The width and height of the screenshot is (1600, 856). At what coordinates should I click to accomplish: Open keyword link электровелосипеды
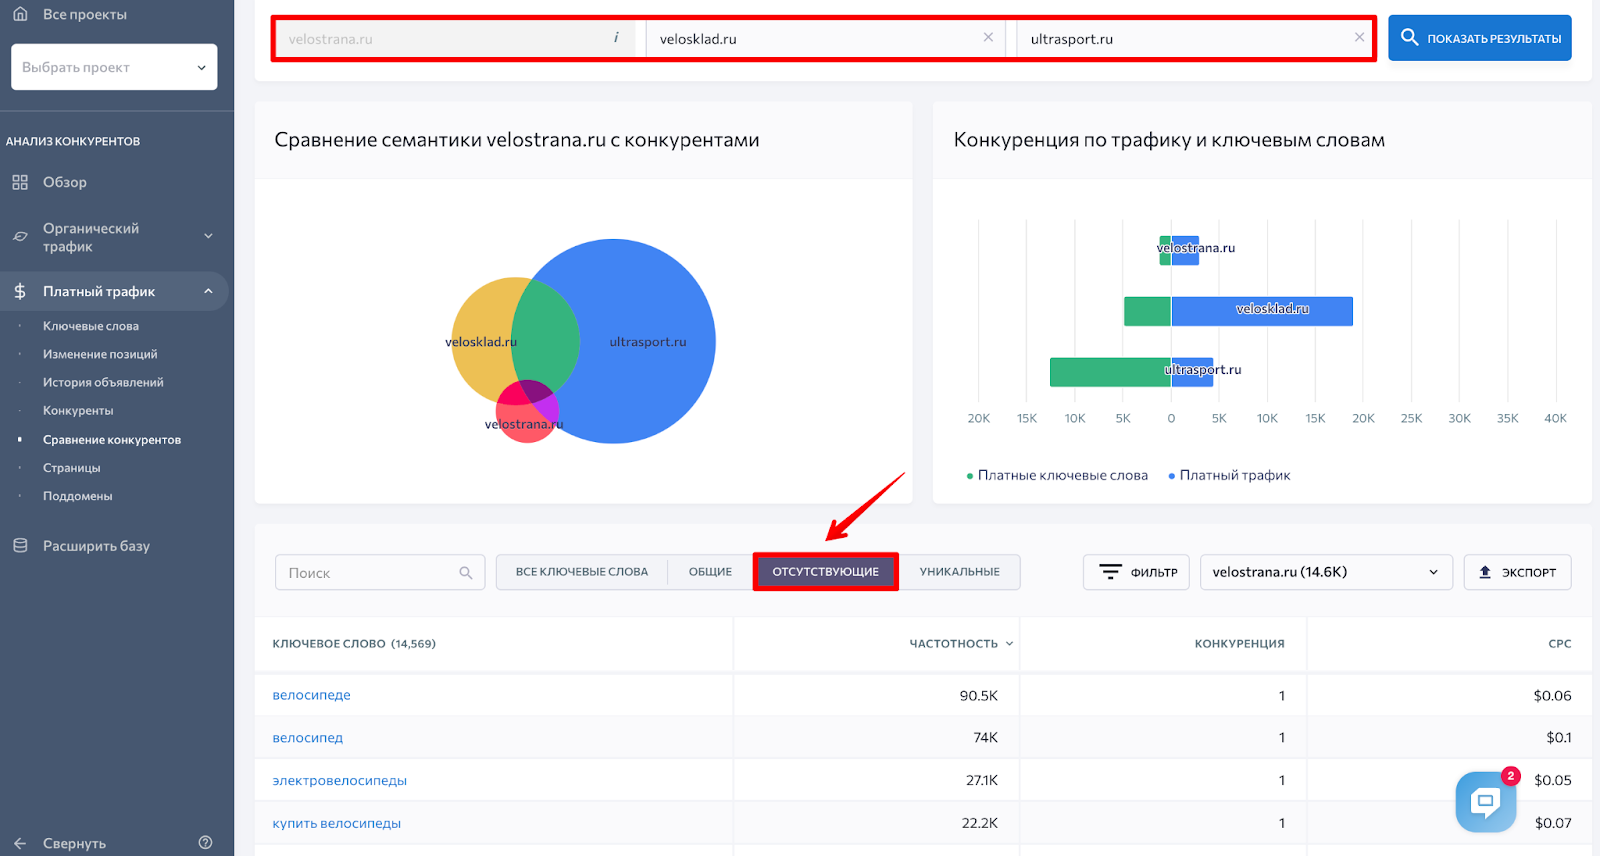[x=340, y=781]
